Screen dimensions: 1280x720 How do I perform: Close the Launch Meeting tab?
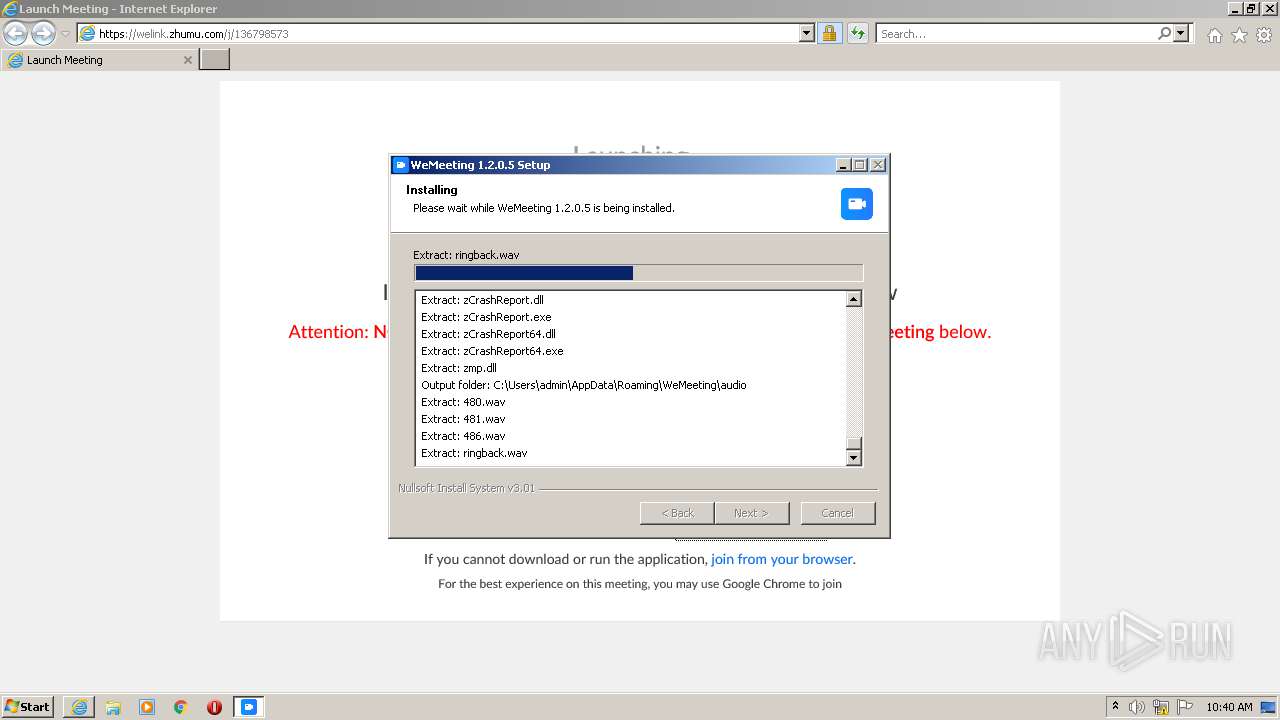click(x=187, y=60)
